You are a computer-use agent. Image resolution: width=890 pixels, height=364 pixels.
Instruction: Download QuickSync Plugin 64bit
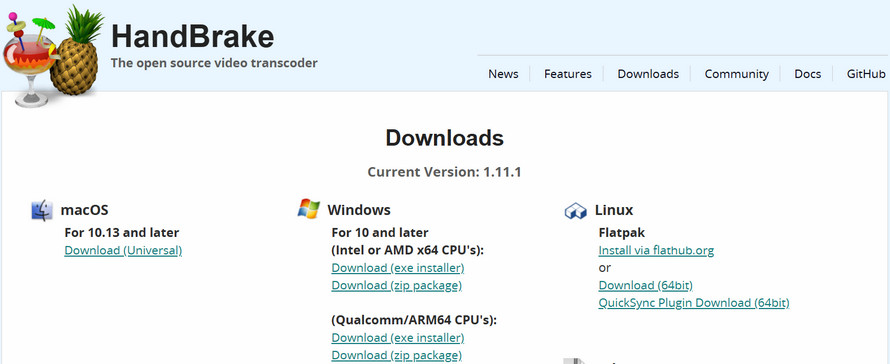[x=694, y=303]
